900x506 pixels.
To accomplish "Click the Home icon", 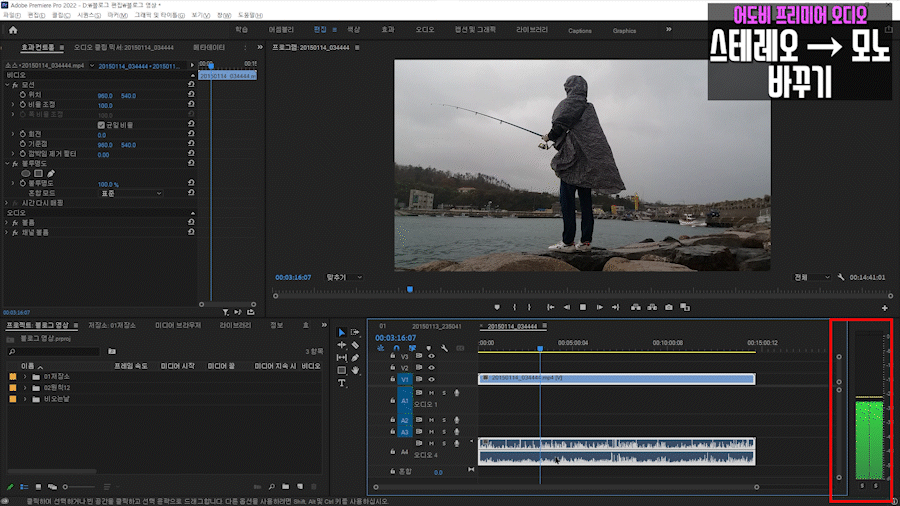I will (13, 30).
